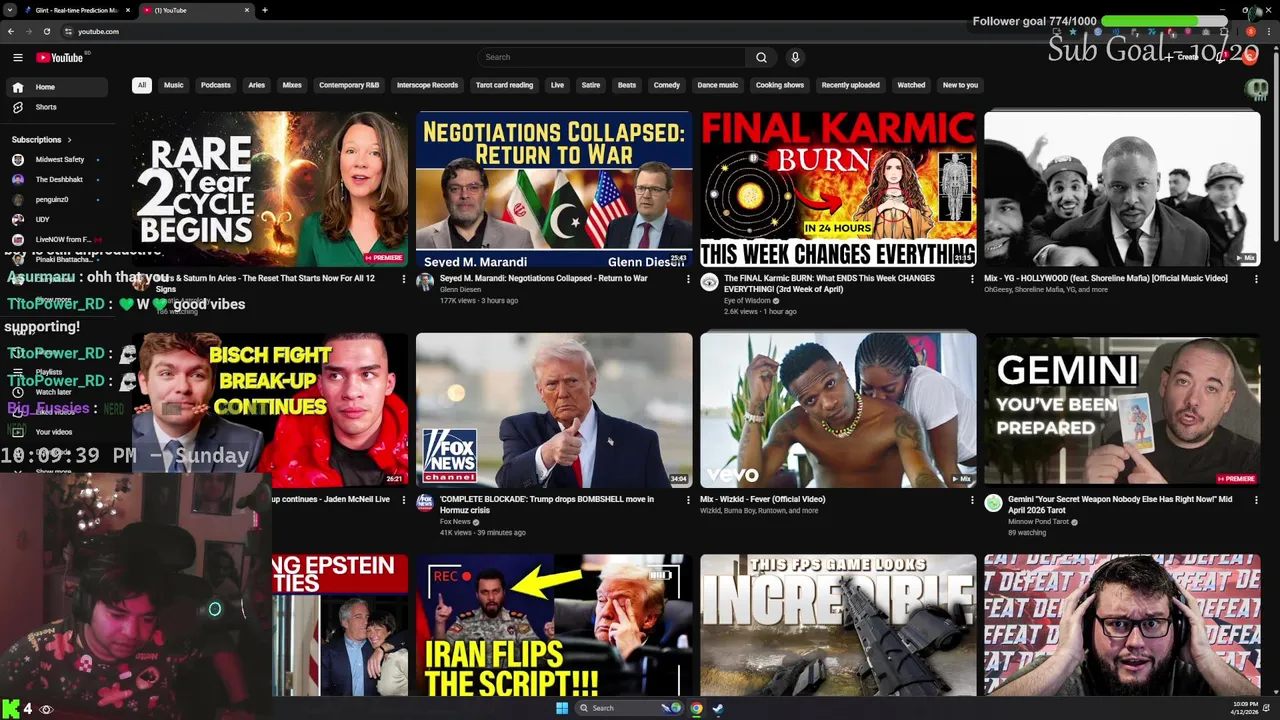1280x720 pixels.
Task: Open the IRAN FLIPS THE SCRIPT thumbnail
Action: (554, 625)
